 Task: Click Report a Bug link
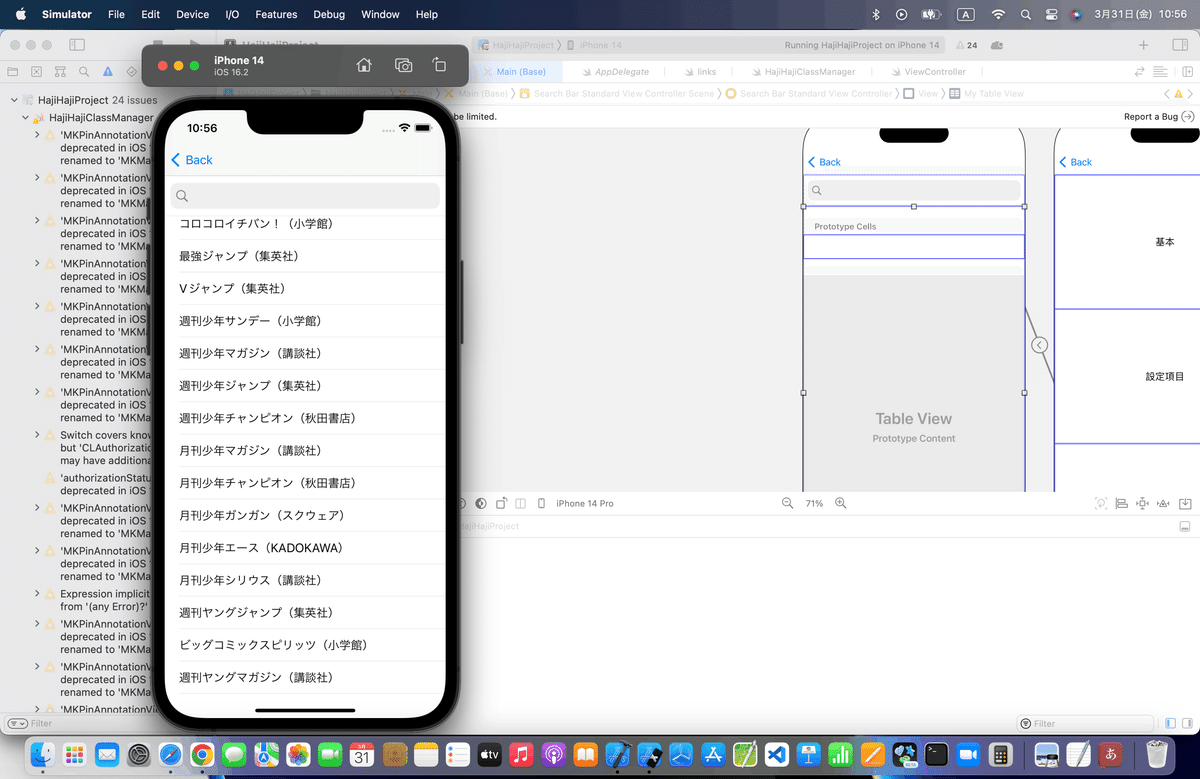(x=1158, y=116)
